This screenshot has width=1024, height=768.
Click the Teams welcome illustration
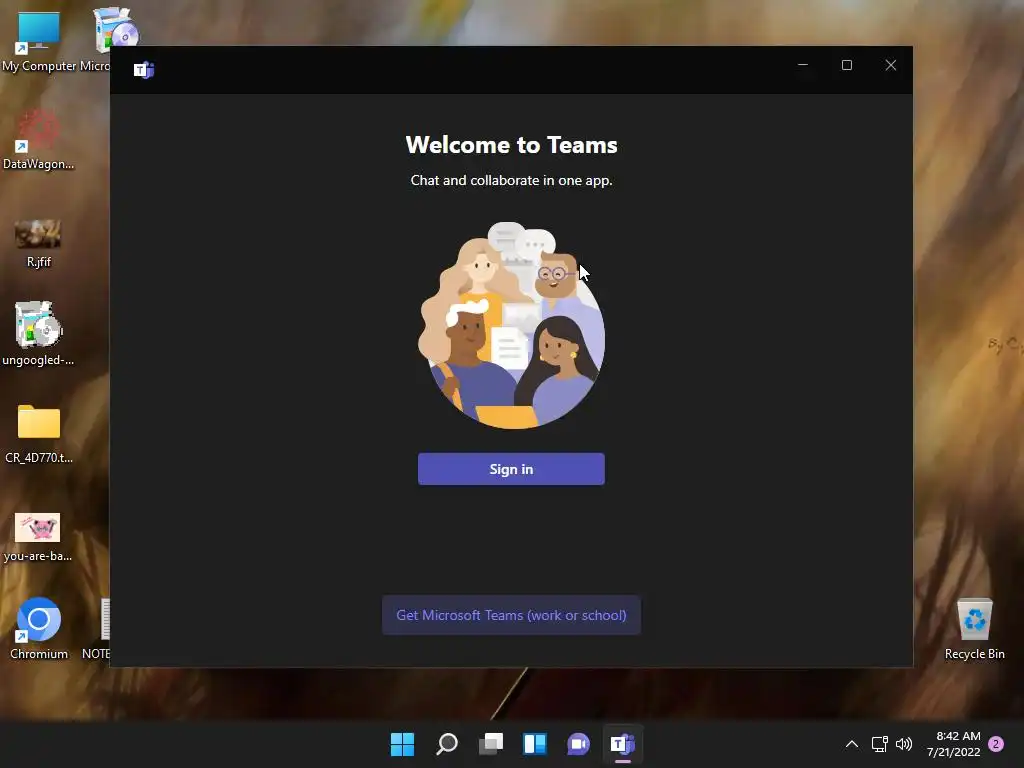pyautogui.click(x=511, y=325)
